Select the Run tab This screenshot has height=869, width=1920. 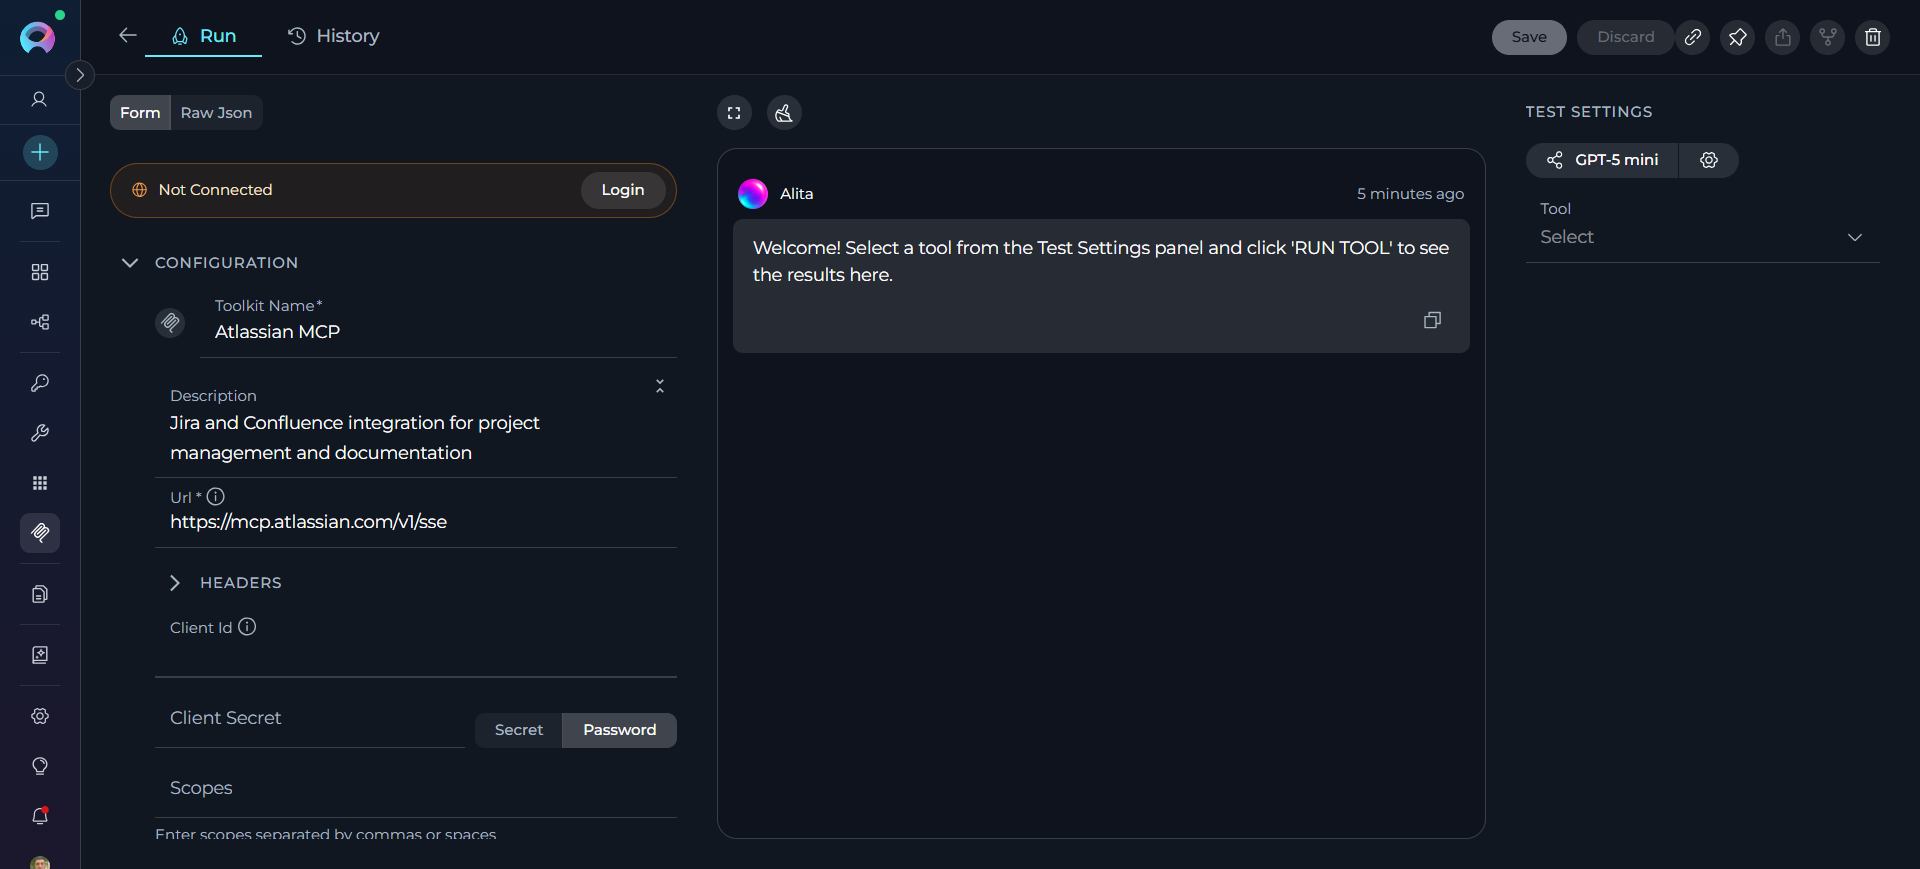pos(204,36)
